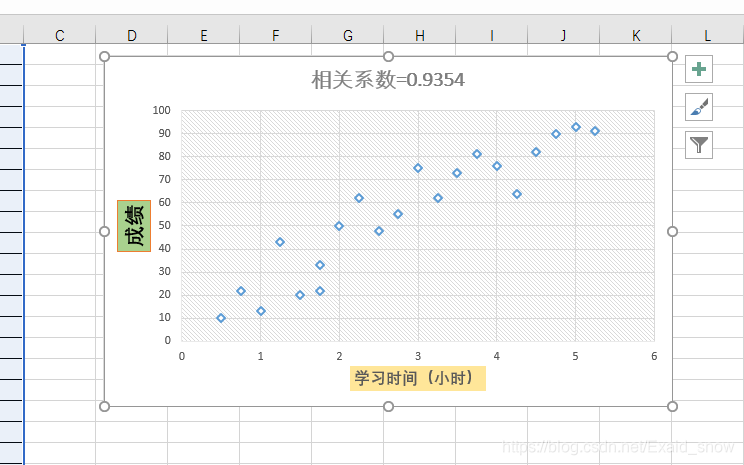Click the top-left chart resize handle
744x465 pixels.
pos(104,57)
